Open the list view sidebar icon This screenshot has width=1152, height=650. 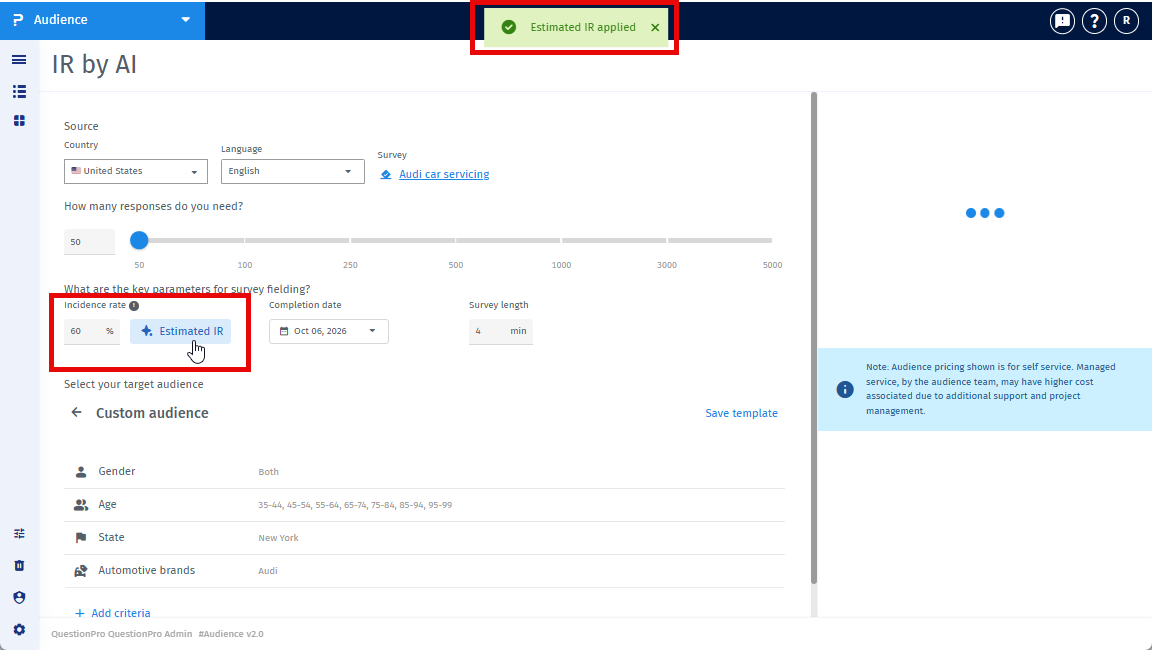point(19,91)
